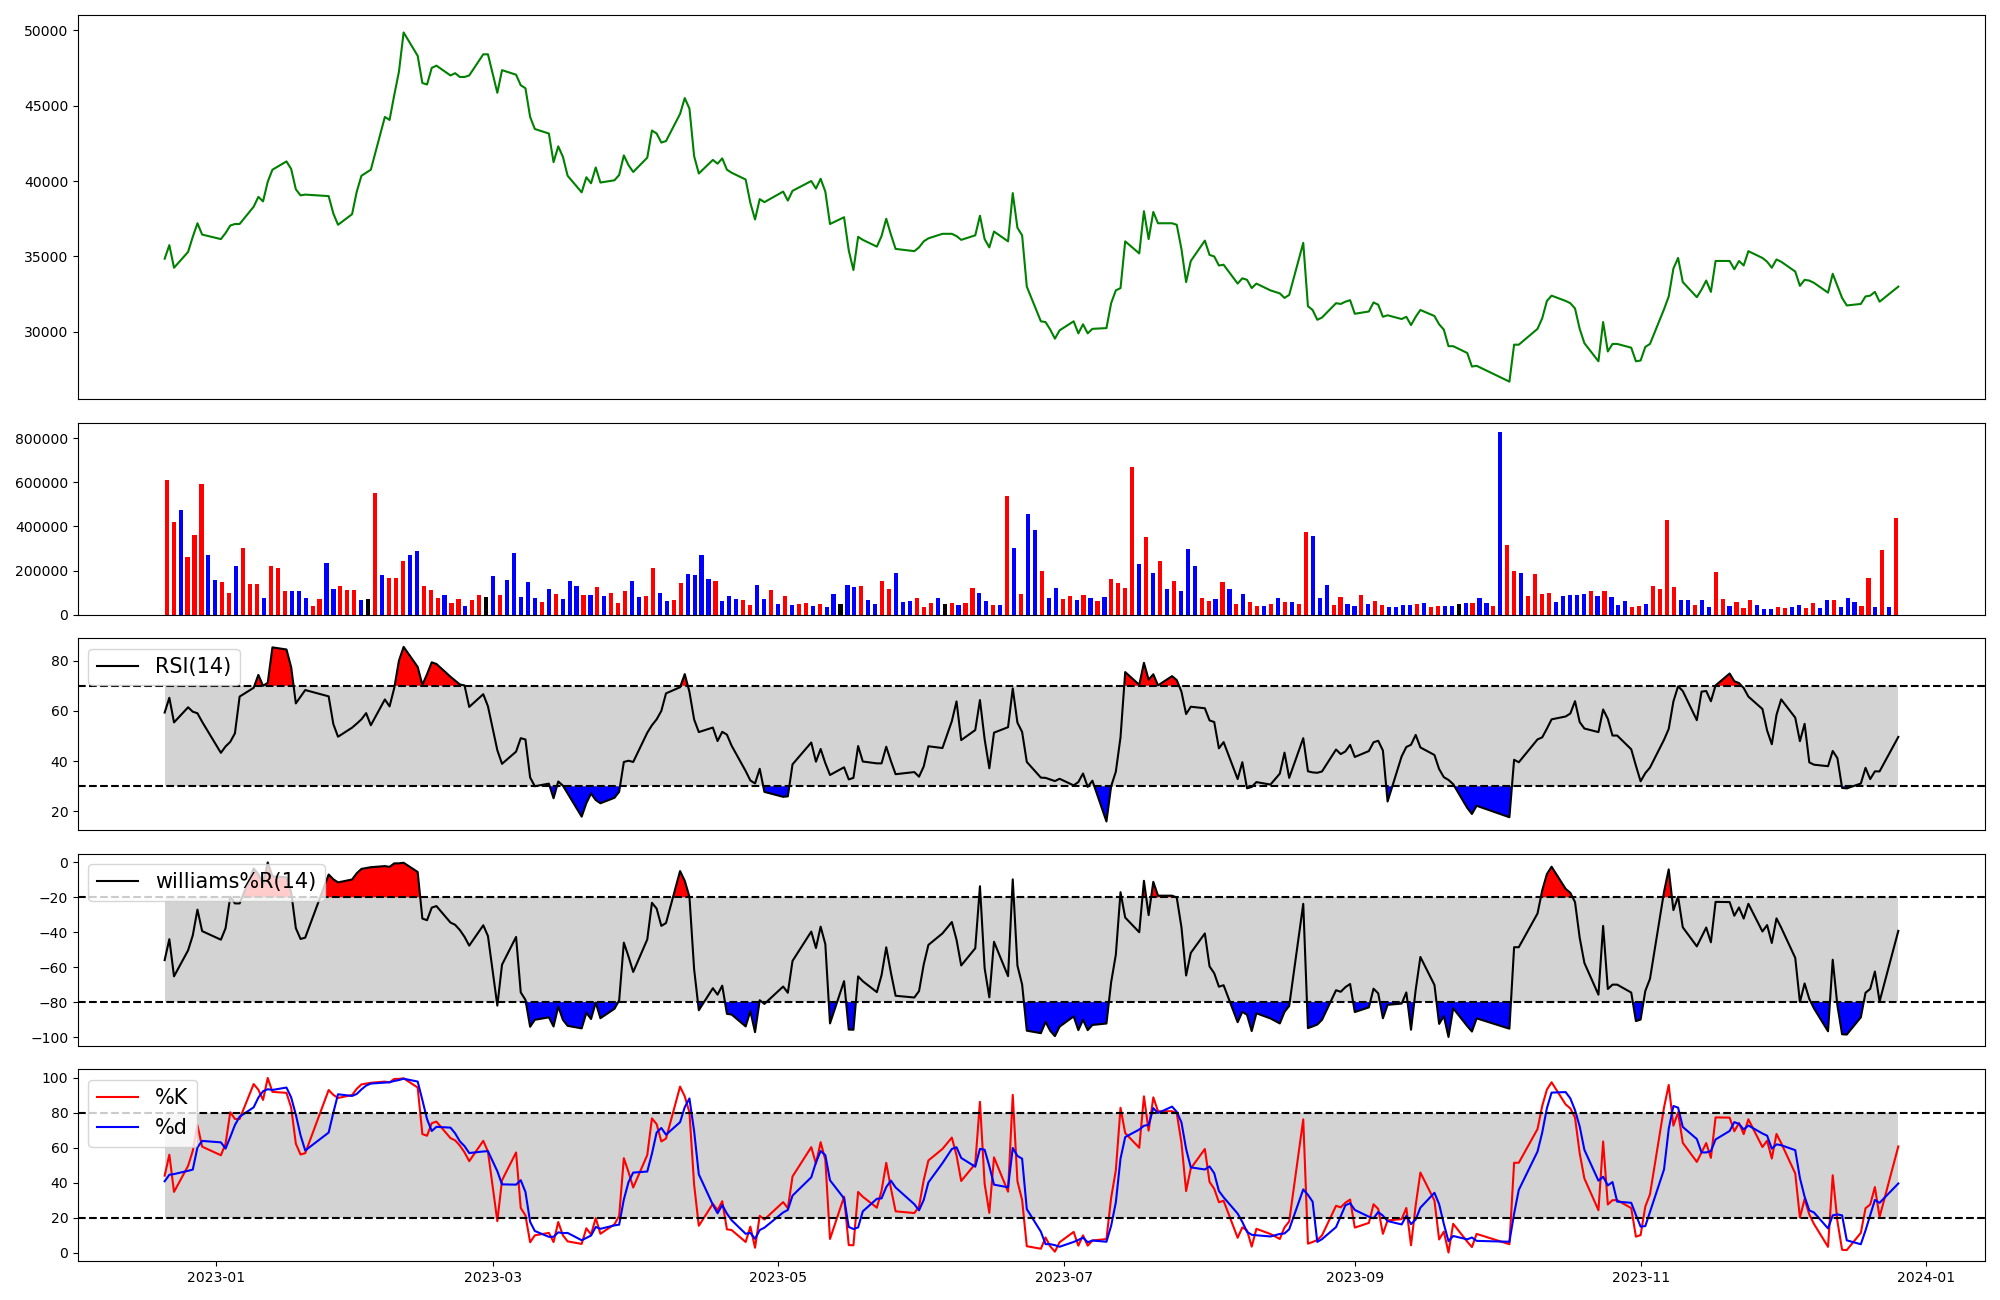Click the 2023-09 x-axis date label
The width and height of the screenshot is (2000, 1300).
1355,1277
